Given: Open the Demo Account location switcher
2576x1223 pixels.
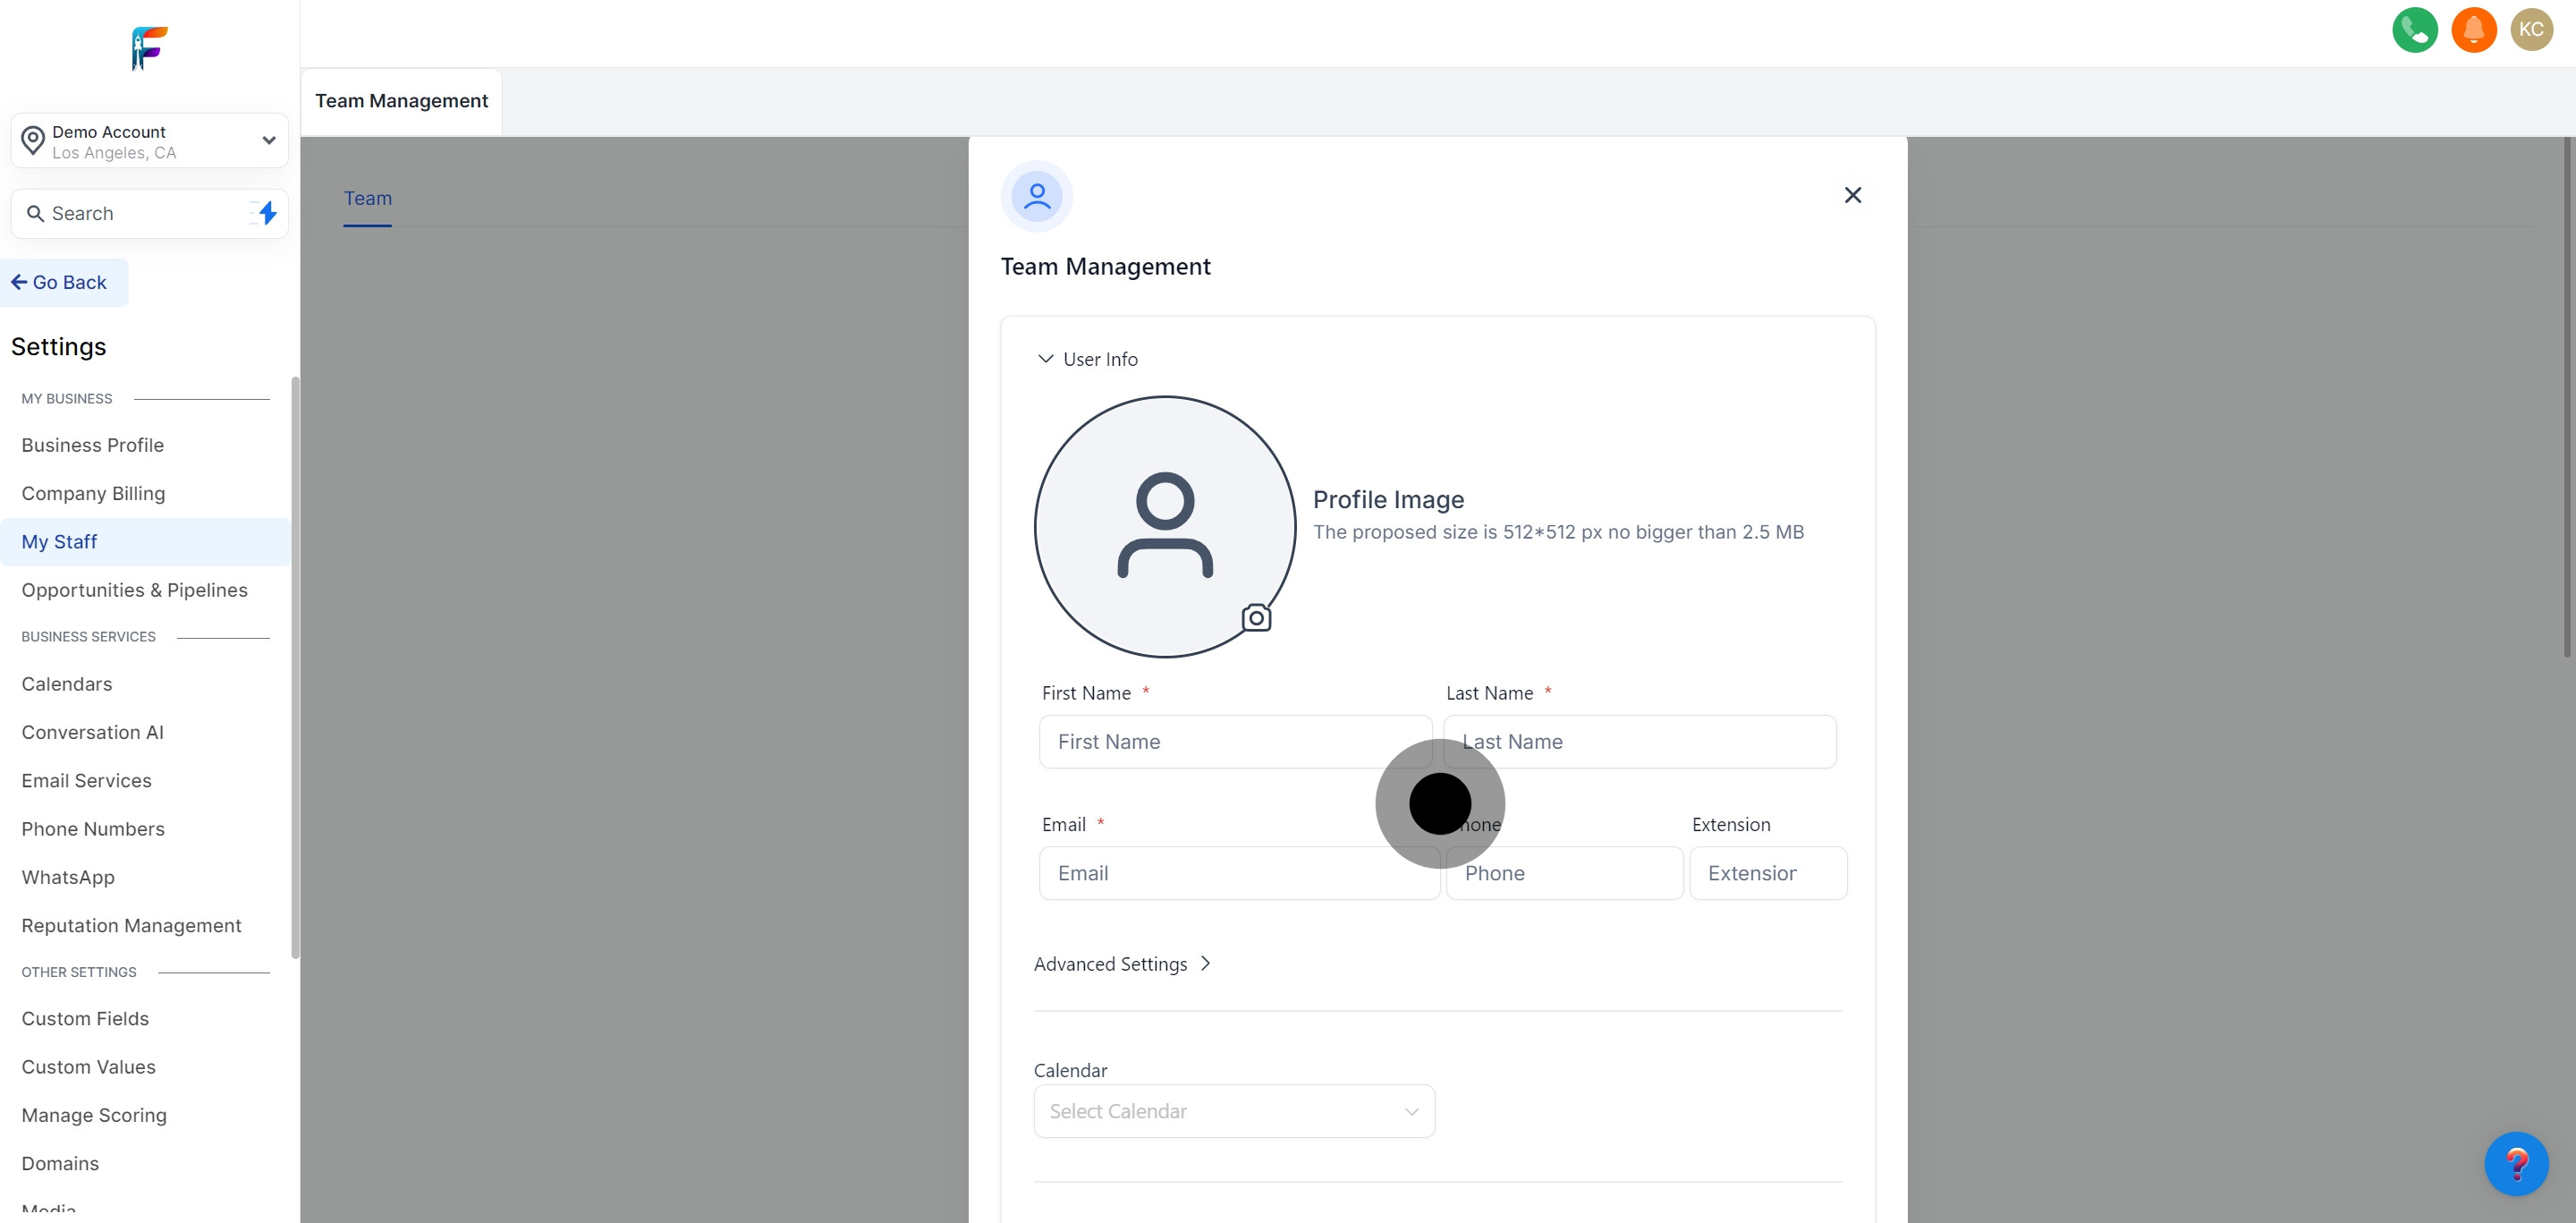Looking at the screenshot, I should pyautogui.click(x=150, y=141).
